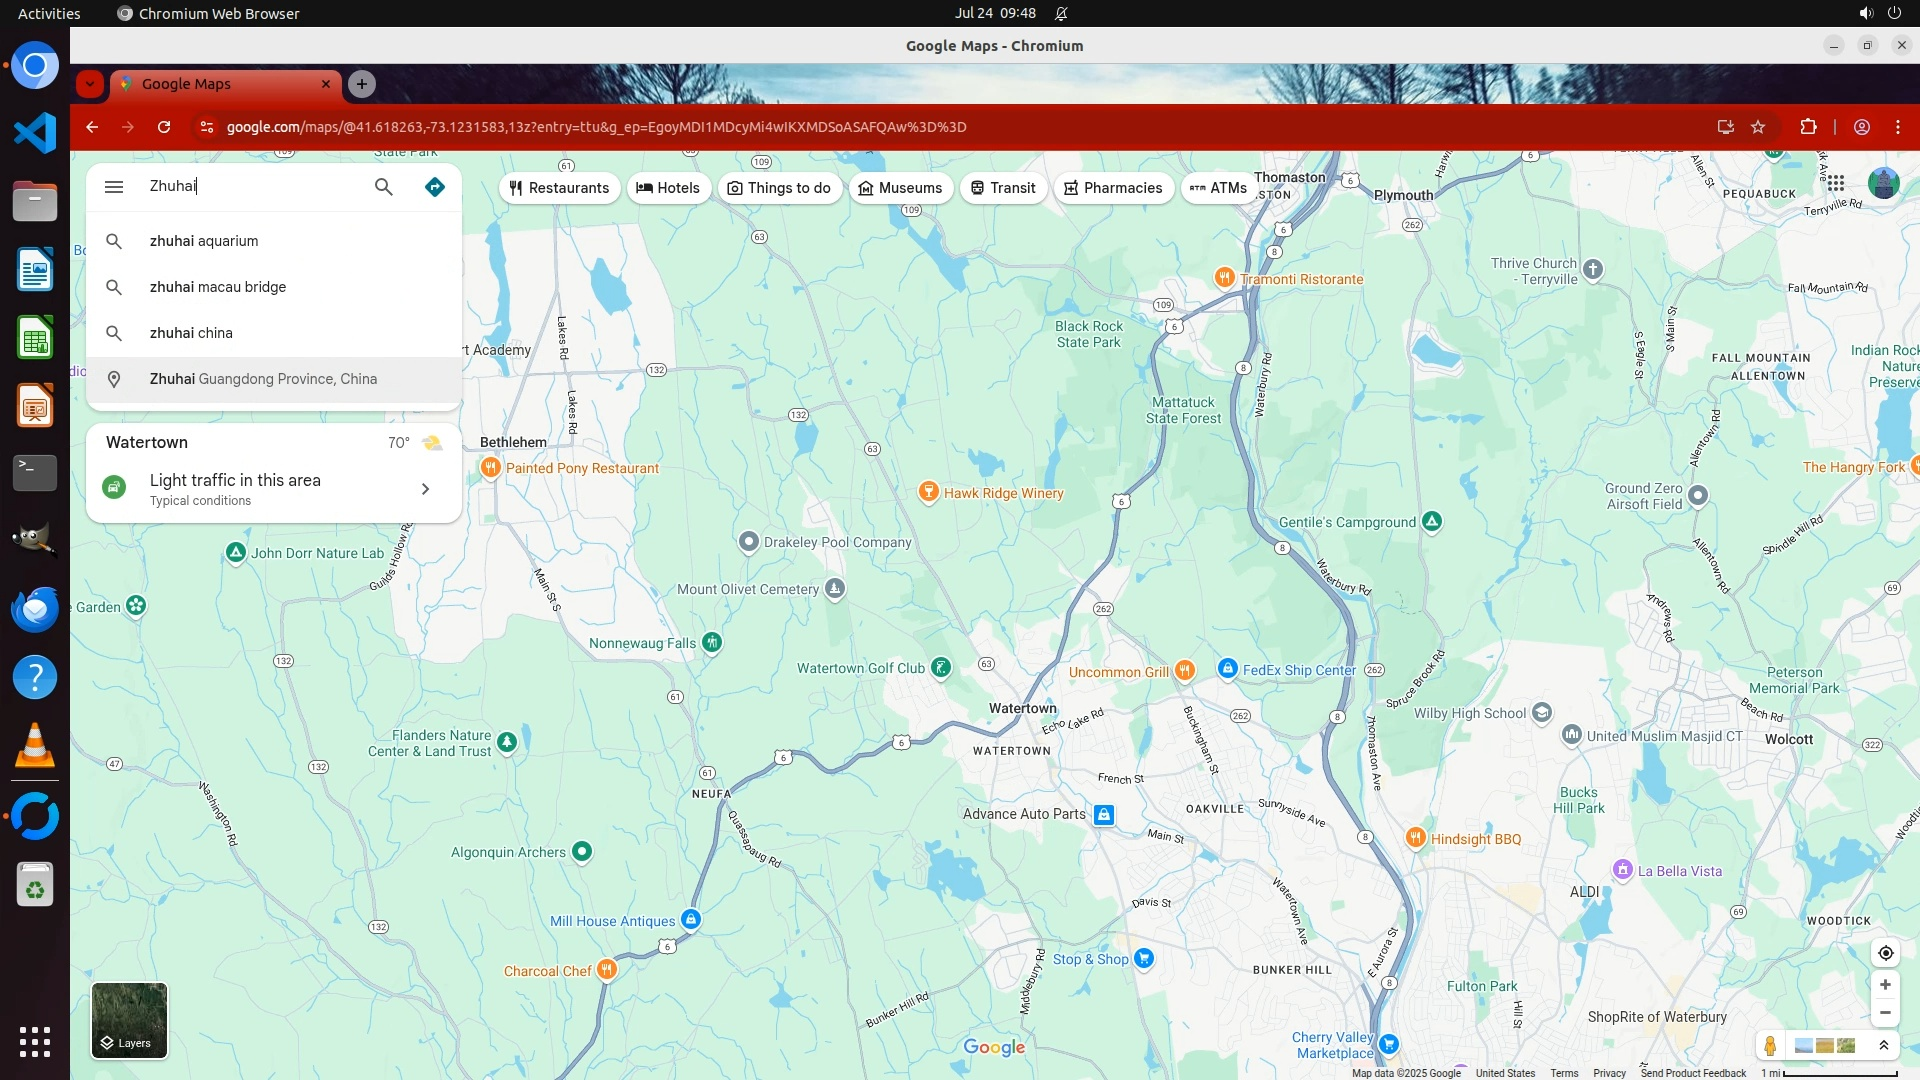Zoom out the map with minus button
The image size is (1920, 1080).
point(1885,1013)
